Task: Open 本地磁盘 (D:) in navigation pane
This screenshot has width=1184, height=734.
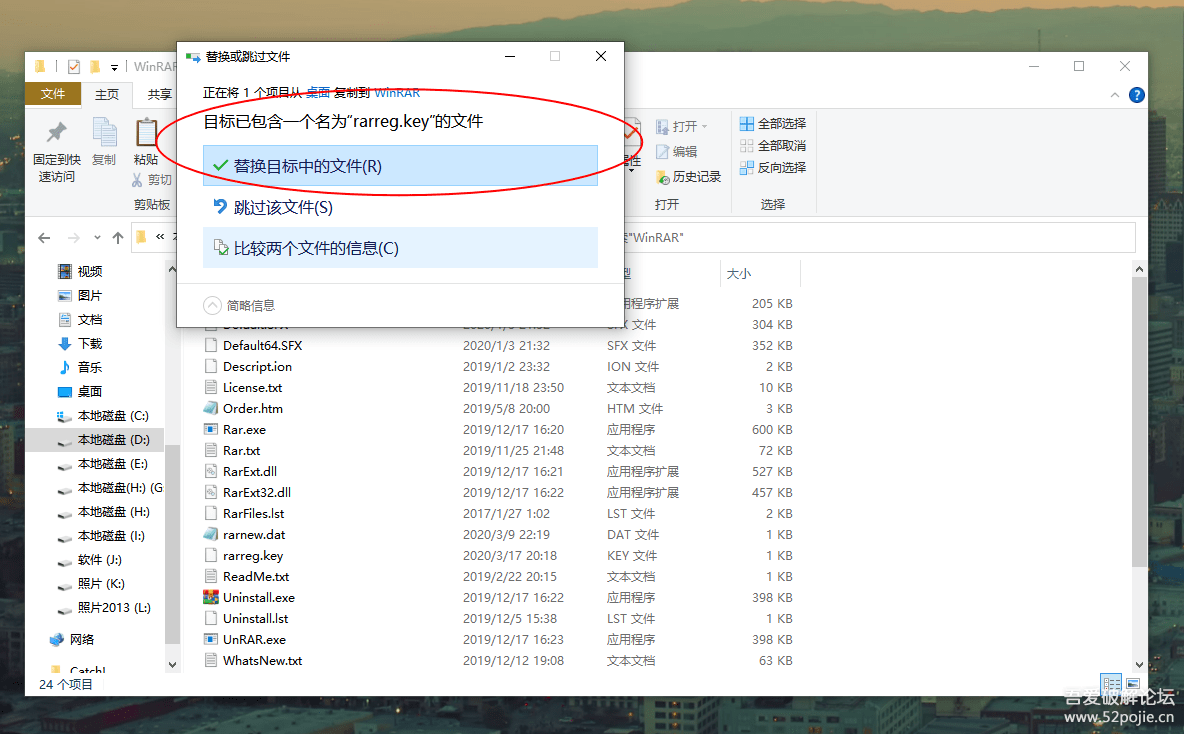Action: pyautogui.click(x=113, y=439)
